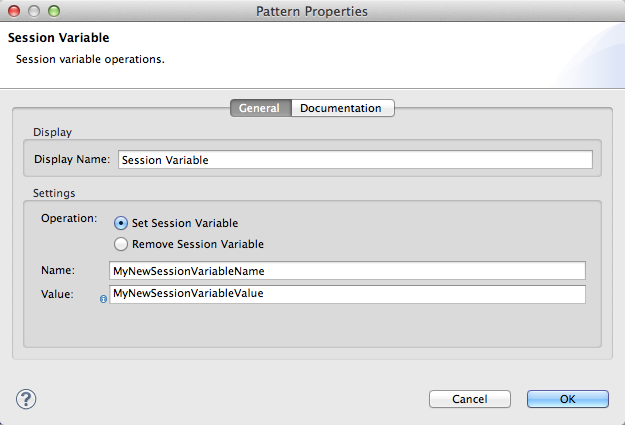Screen dimensions: 625x425
Task: Click the bold Session Variable heading
Action: point(58,39)
